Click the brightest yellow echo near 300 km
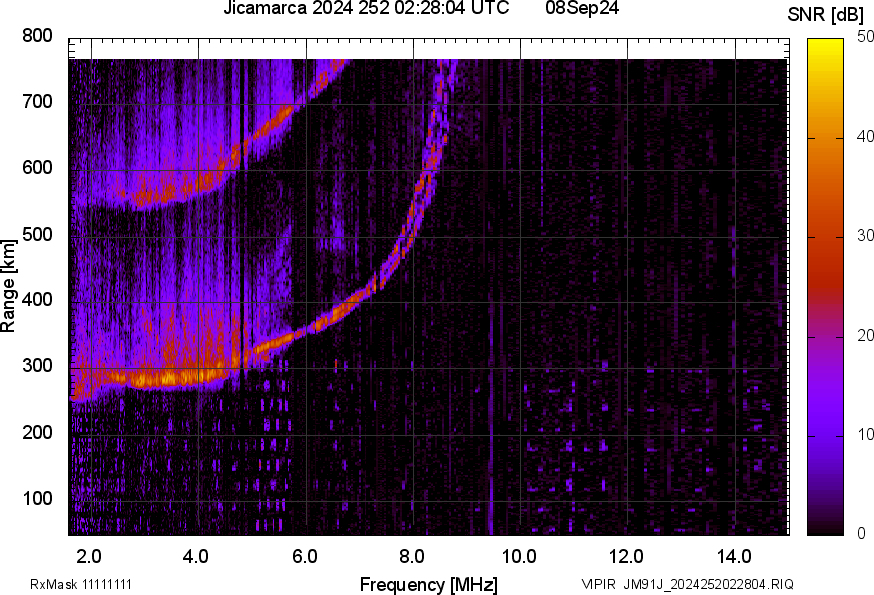874x595 pixels. (160, 379)
